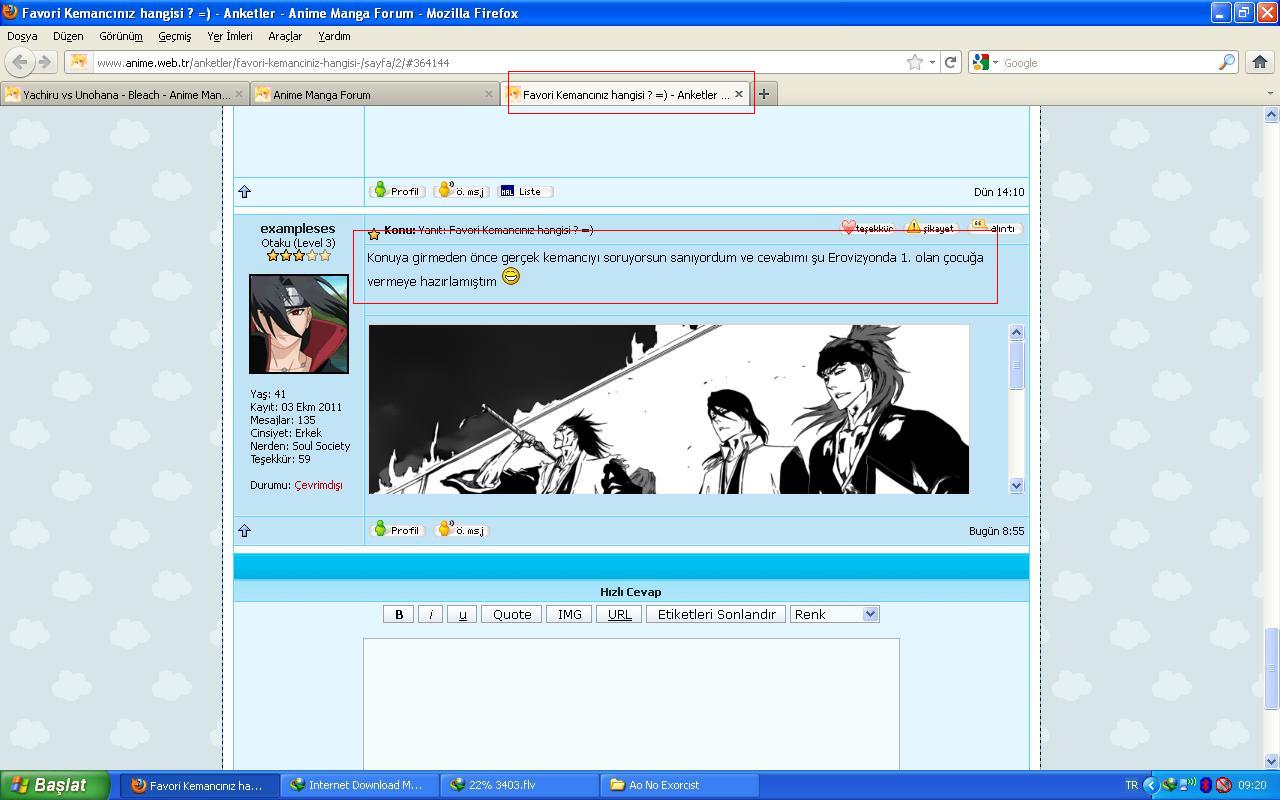Screen dimensions: 1280x800
Task: Click the Google search input field
Action: 1108,62
